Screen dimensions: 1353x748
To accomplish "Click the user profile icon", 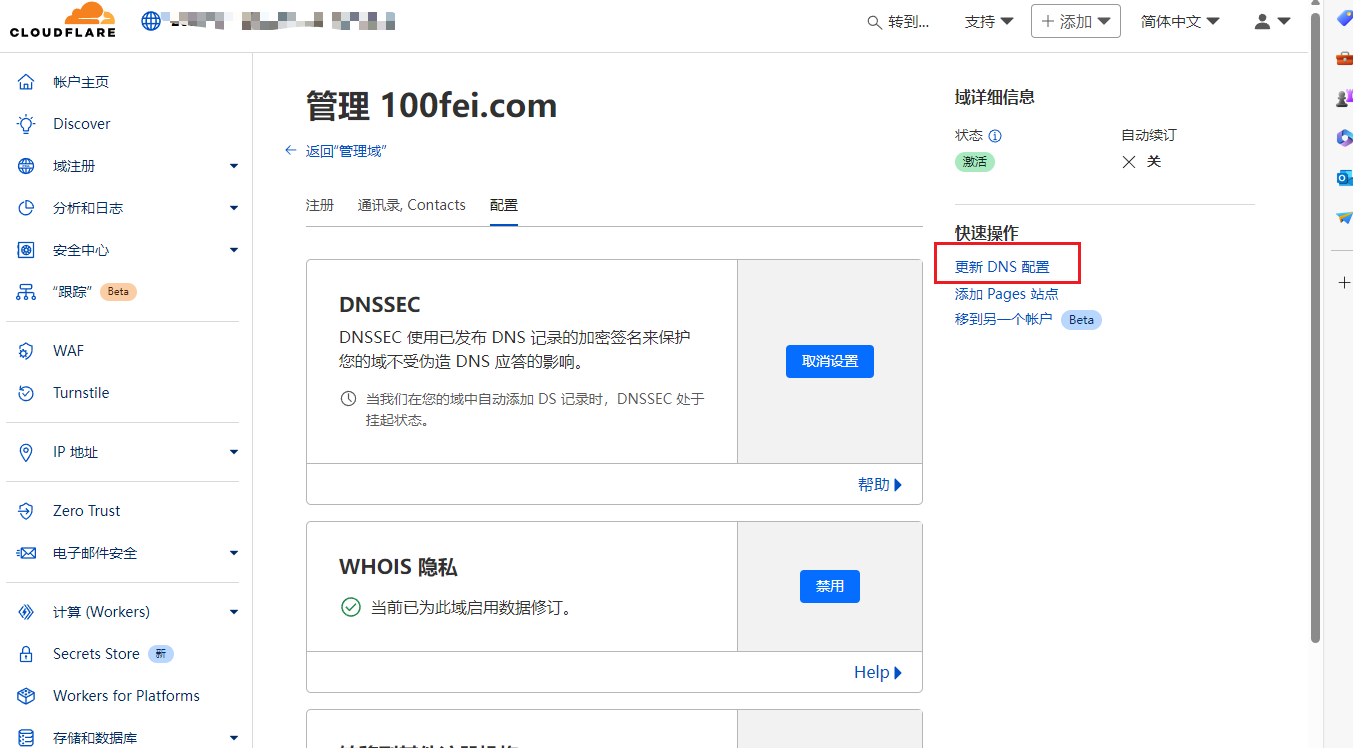I will pyautogui.click(x=1262, y=21).
